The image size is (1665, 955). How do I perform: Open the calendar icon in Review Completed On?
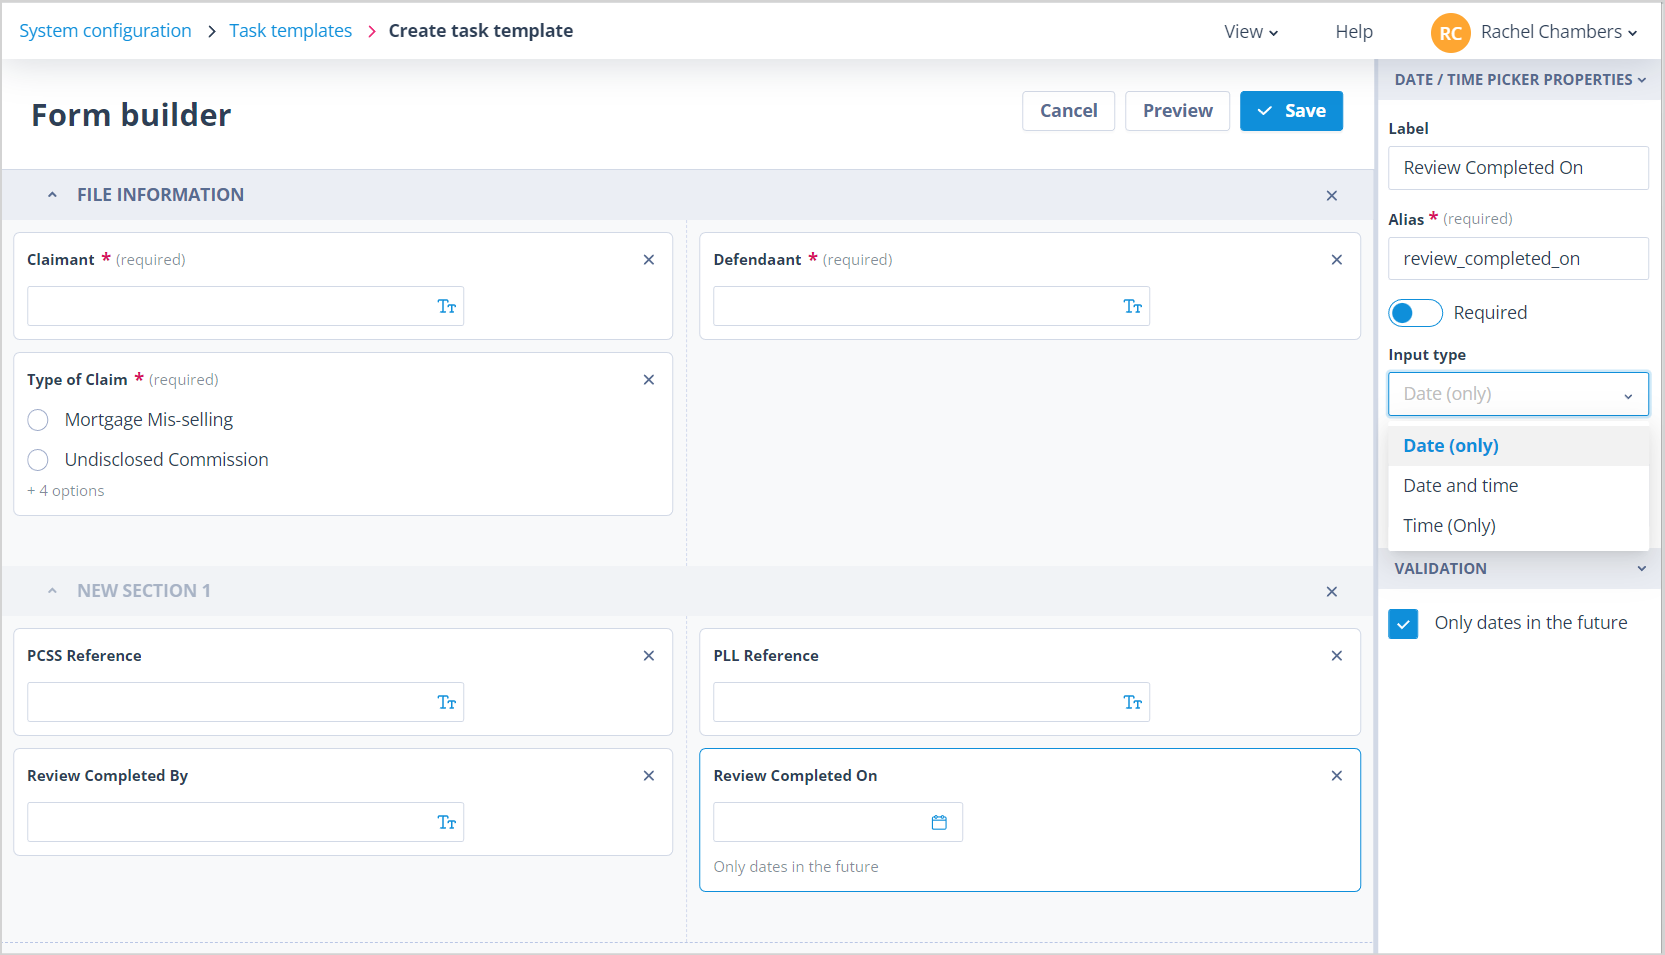939,823
